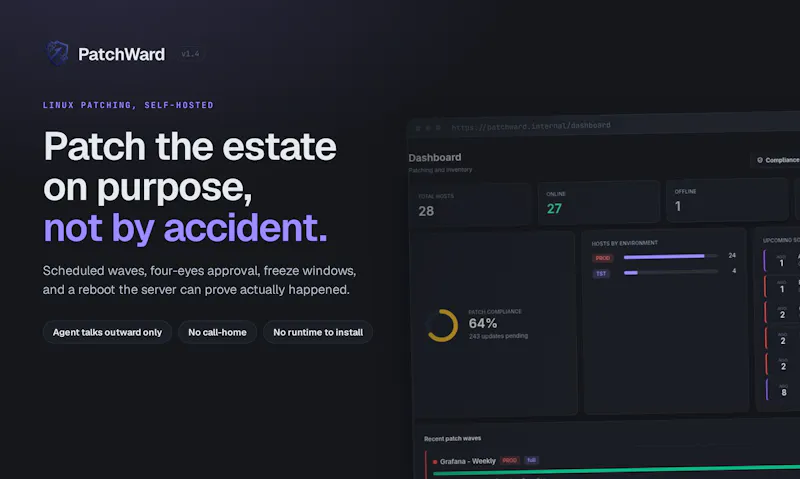
Task: Select the 'No runtime to install' pill
Action: [318, 332]
